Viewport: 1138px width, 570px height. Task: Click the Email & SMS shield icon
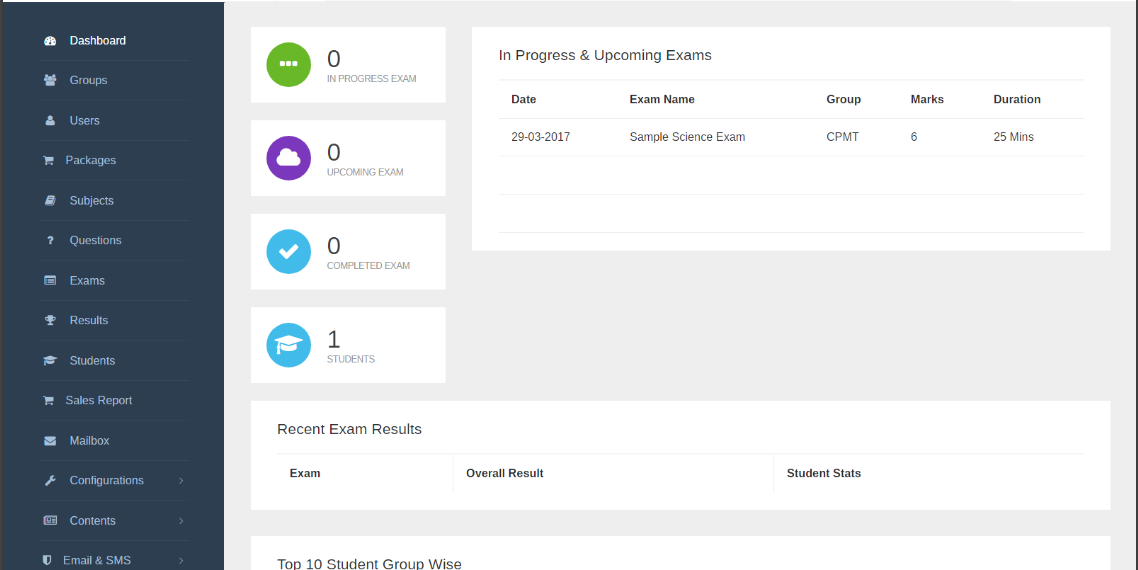(47, 561)
